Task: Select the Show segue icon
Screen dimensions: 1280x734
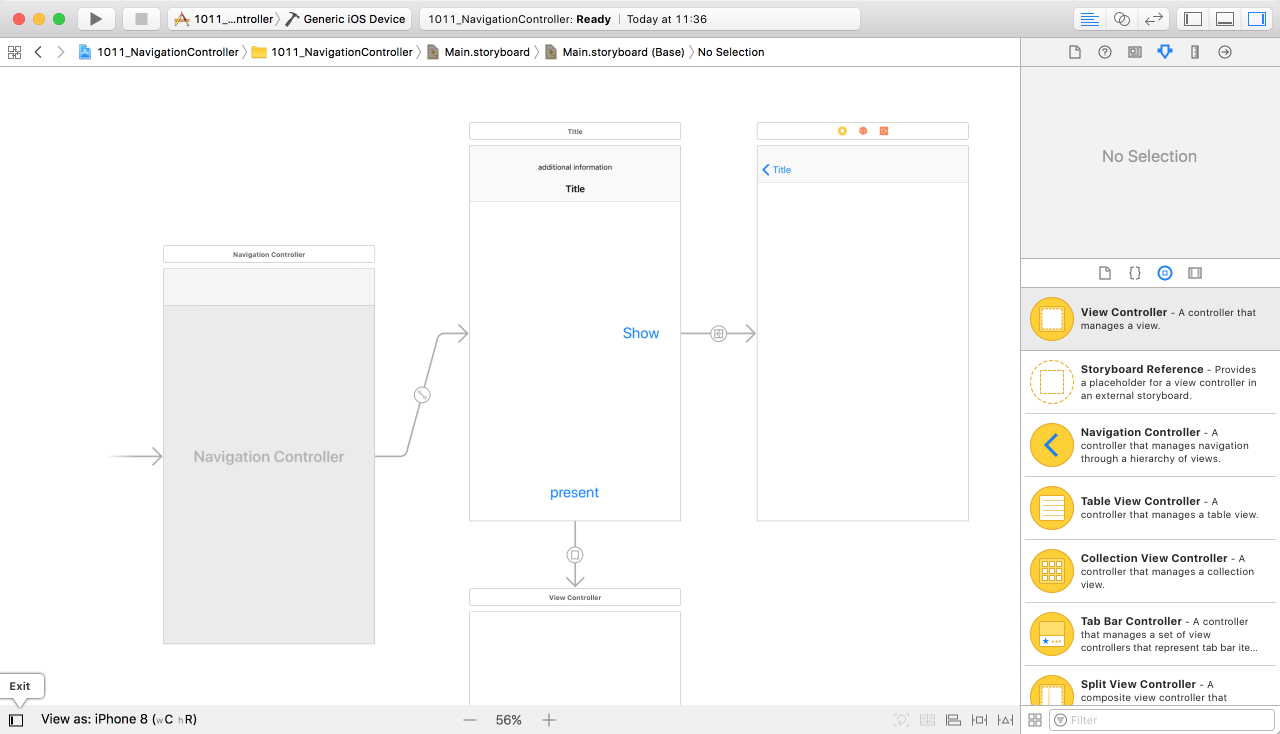Action: pyautogui.click(x=718, y=334)
